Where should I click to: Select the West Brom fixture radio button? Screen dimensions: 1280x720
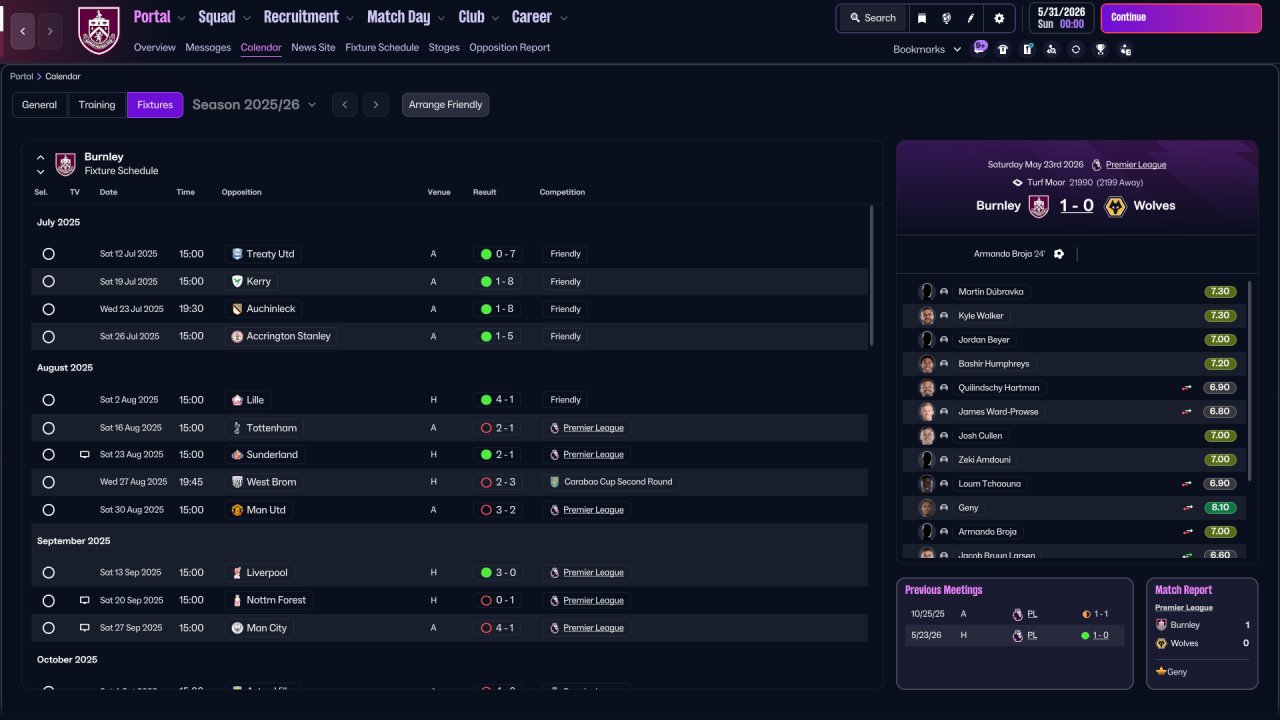[48, 482]
